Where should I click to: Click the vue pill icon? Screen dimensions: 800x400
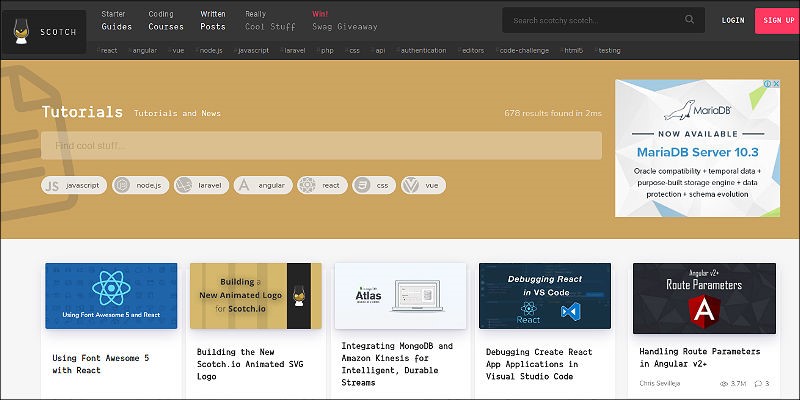pyautogui.click(x=410, y=185)
